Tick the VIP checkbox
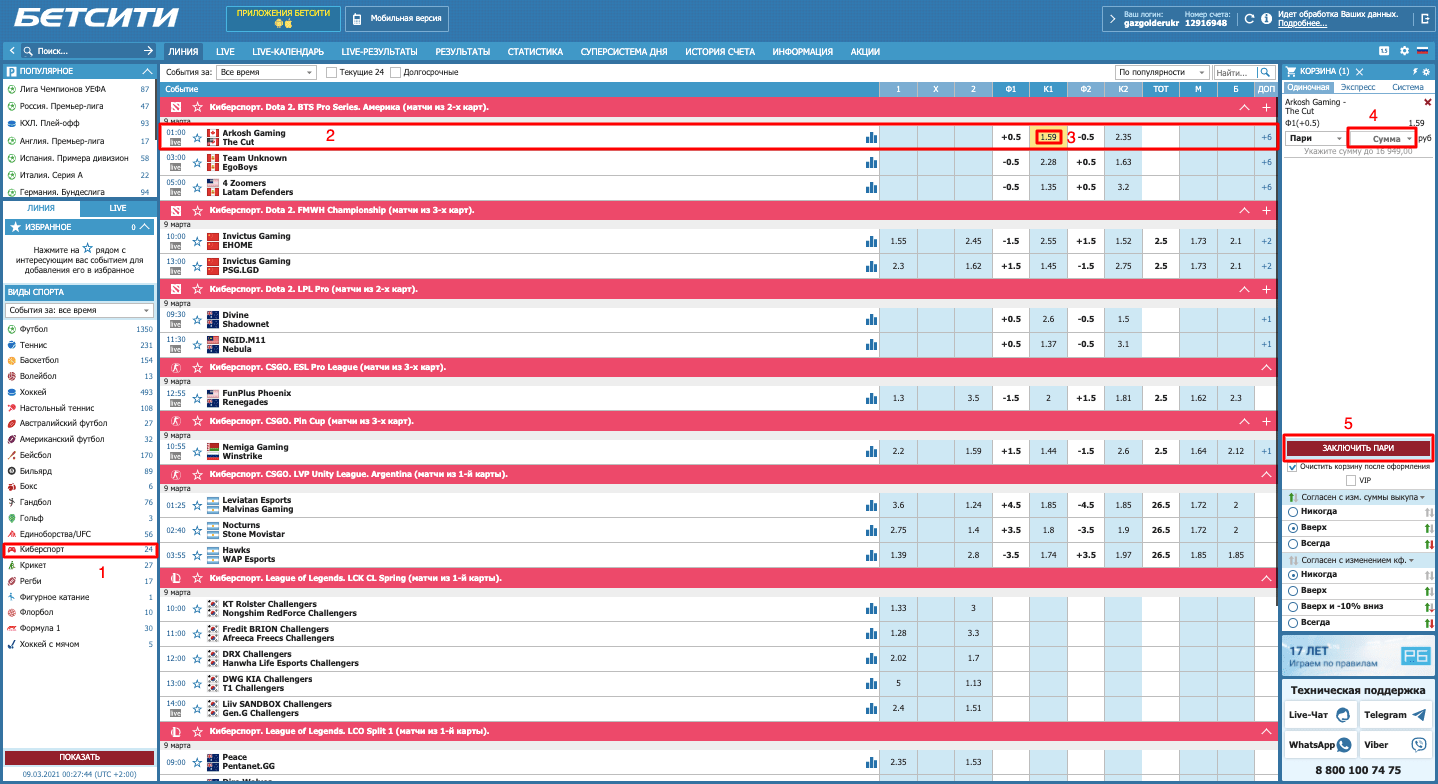 pyautogui.click(x=1351, y=481)
